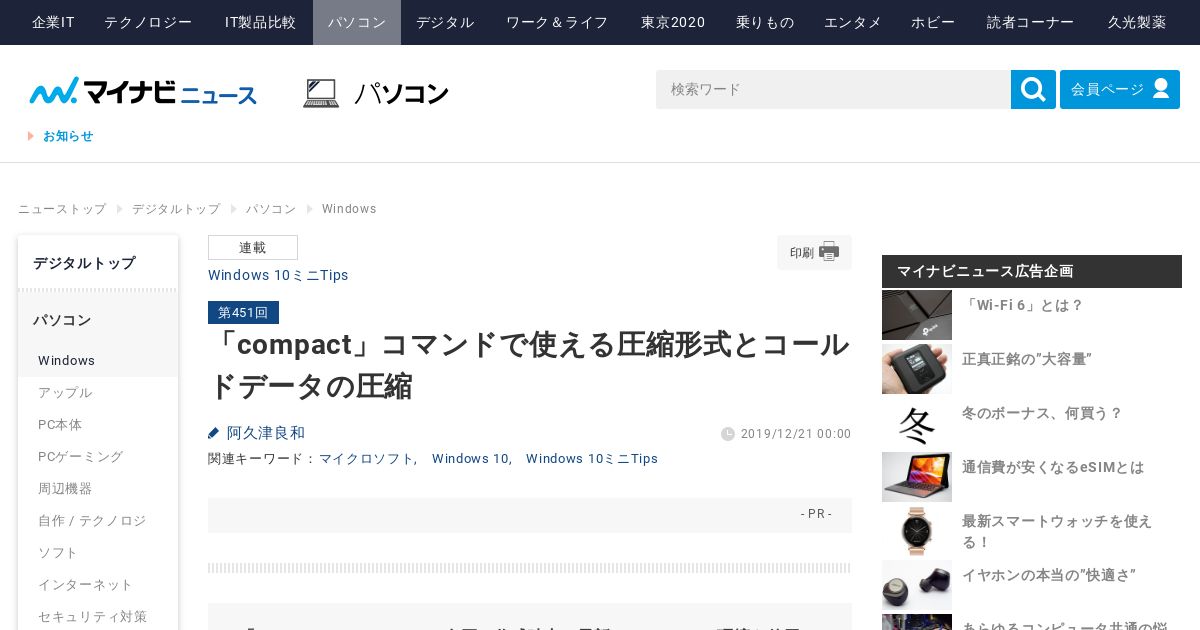Open author 阿久津良和 profile link

tap(265, 433)
